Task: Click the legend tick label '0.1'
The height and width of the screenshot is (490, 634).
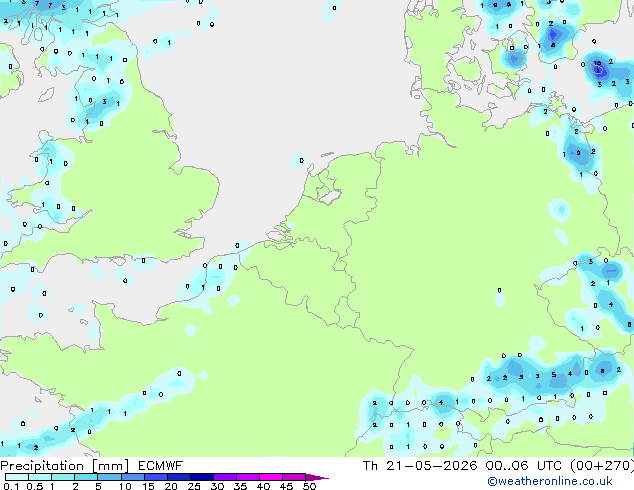Action: (x=11, y=486)
